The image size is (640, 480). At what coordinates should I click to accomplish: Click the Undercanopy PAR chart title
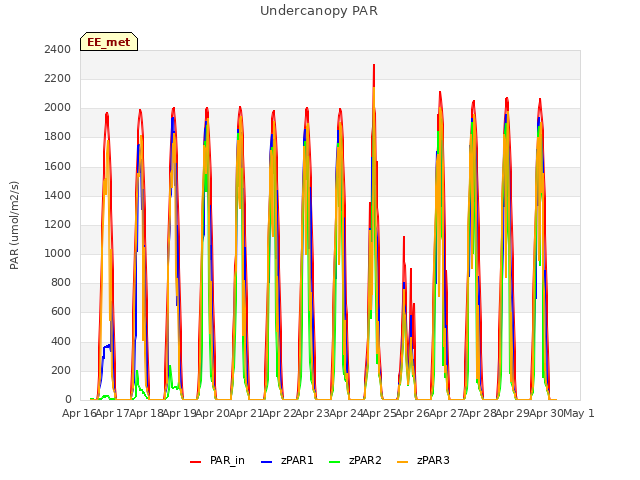(319, 11)
